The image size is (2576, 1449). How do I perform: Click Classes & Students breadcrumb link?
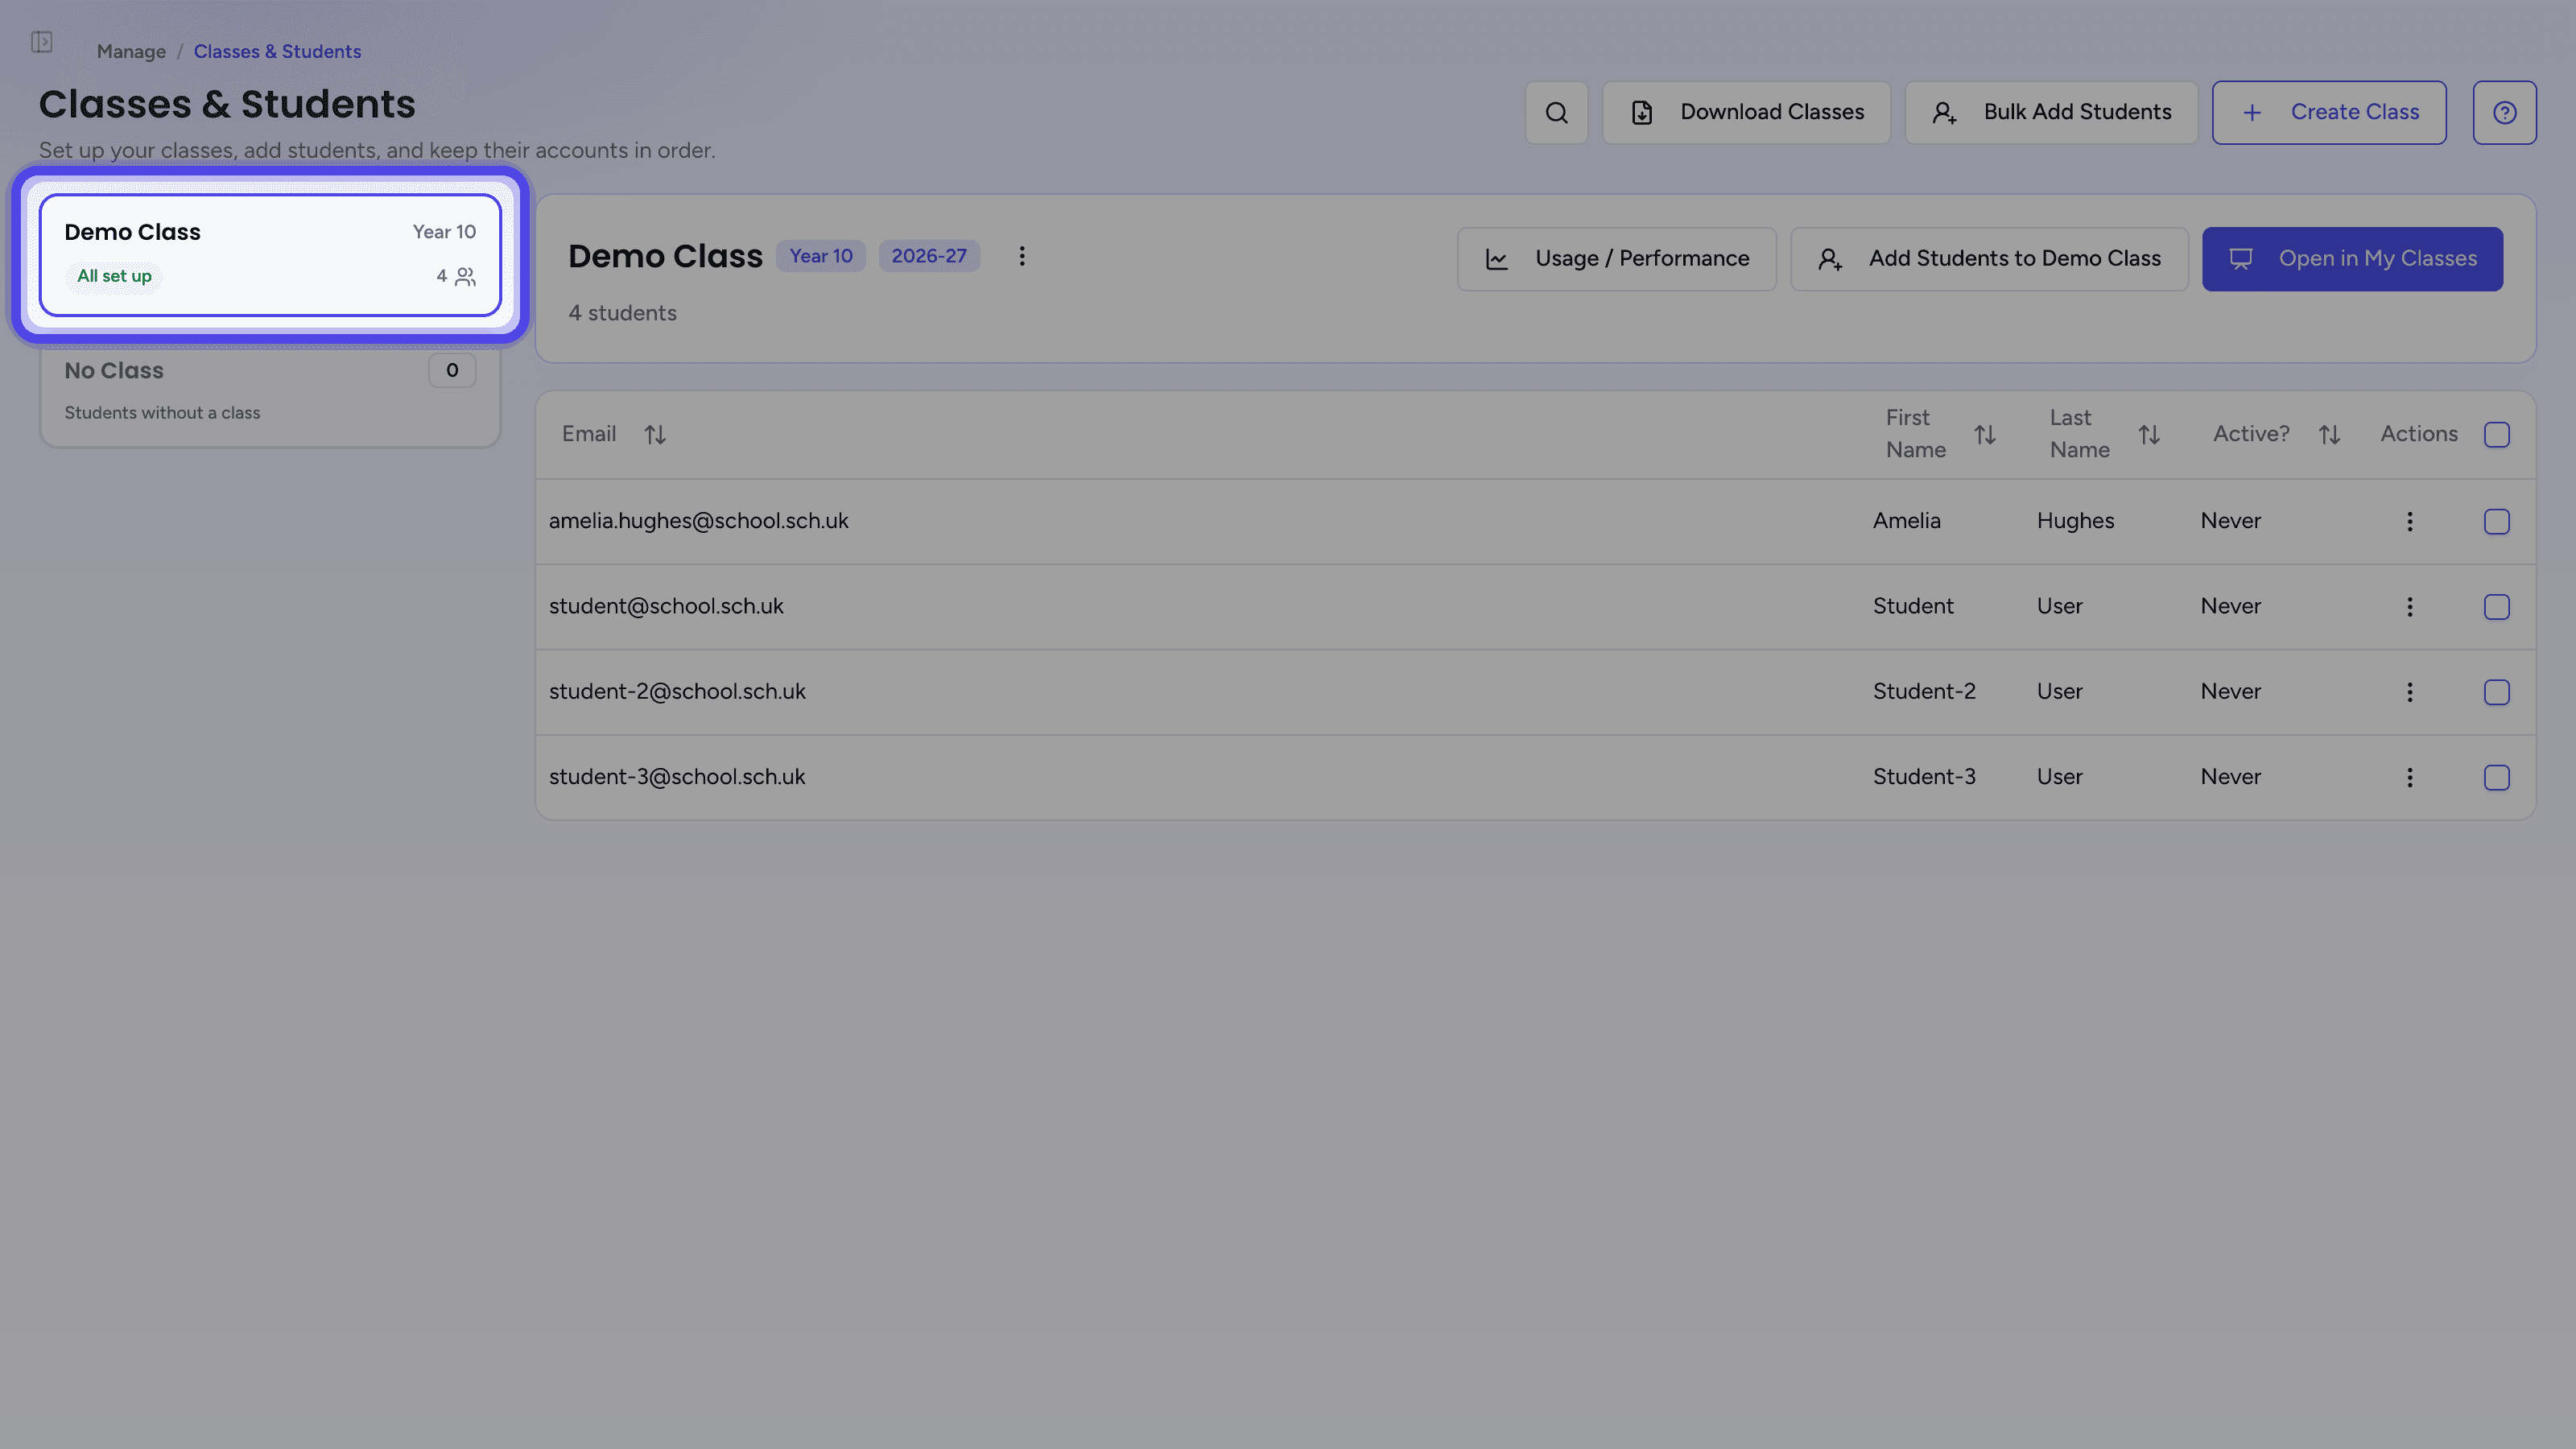point(277,51)
